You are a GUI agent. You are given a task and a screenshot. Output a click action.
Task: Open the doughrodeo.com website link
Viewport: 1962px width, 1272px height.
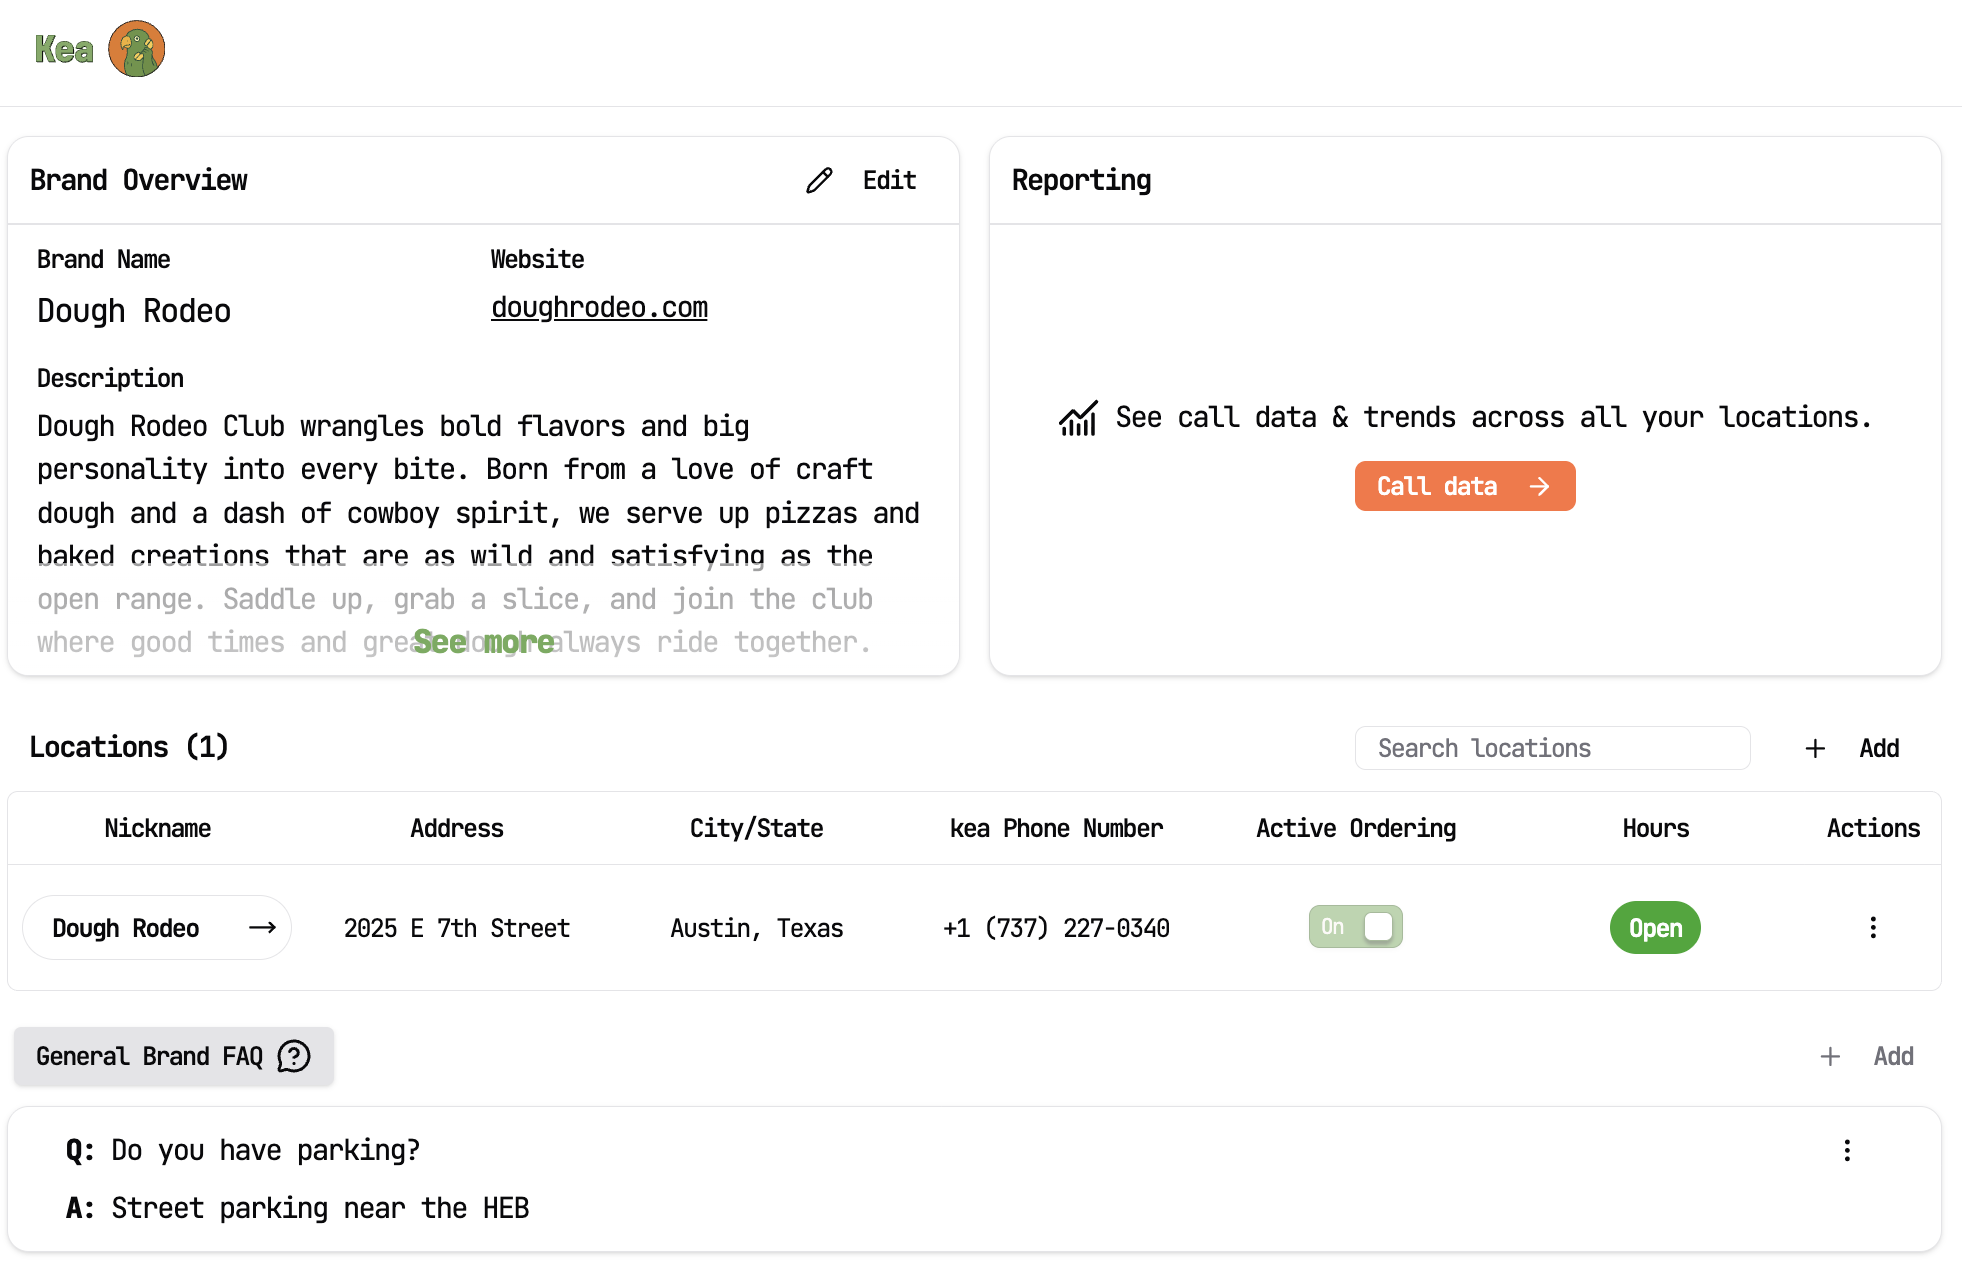point(599,308)
